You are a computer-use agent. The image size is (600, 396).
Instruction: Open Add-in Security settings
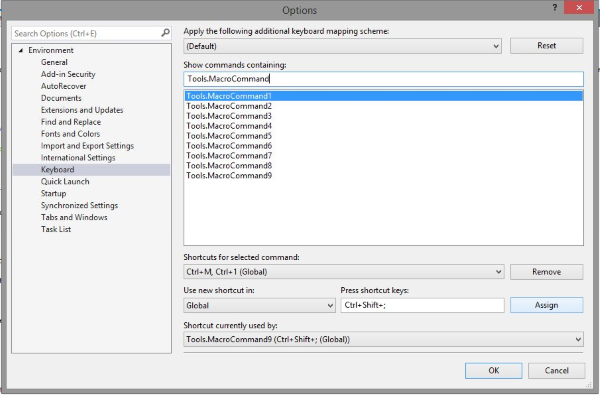[x=68, y=74]
